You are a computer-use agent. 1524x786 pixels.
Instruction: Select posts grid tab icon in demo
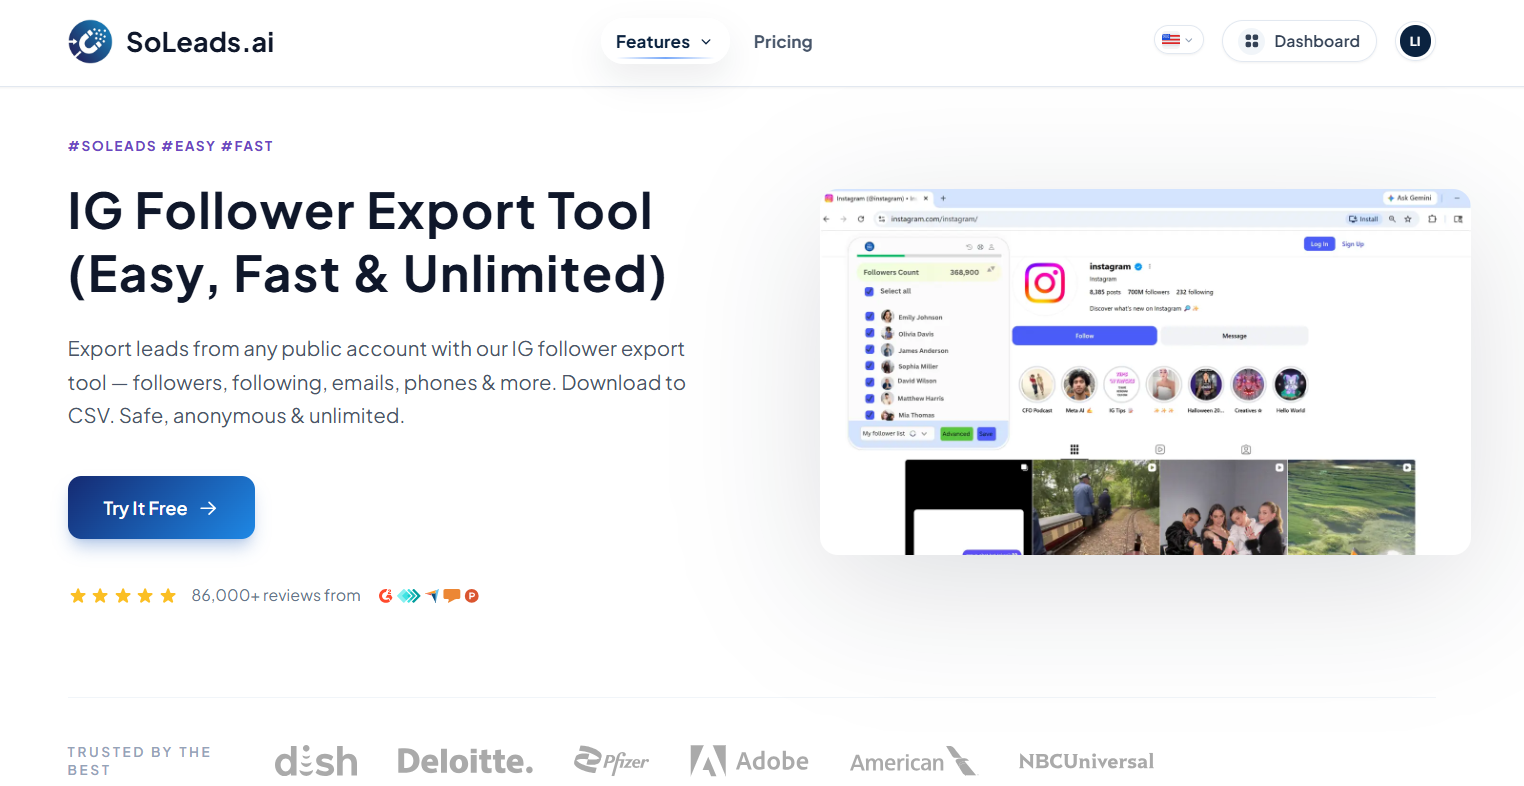[x=1074, y=450]
